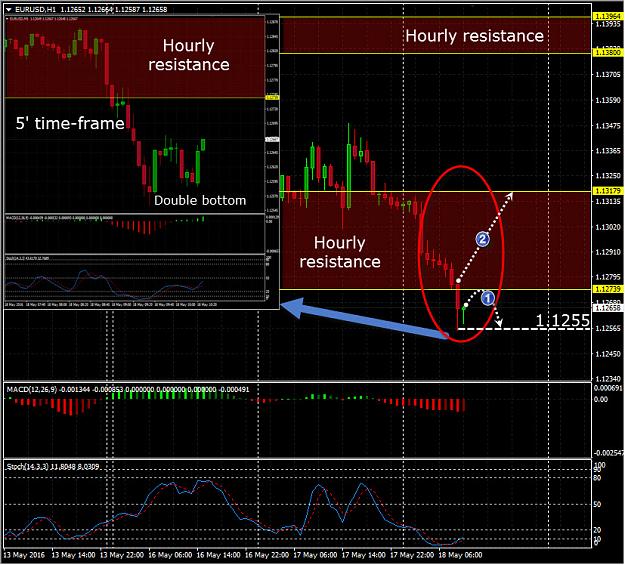Click the 18 May 06:00 time label
625x565 pixels.
[x=460, y=555]
